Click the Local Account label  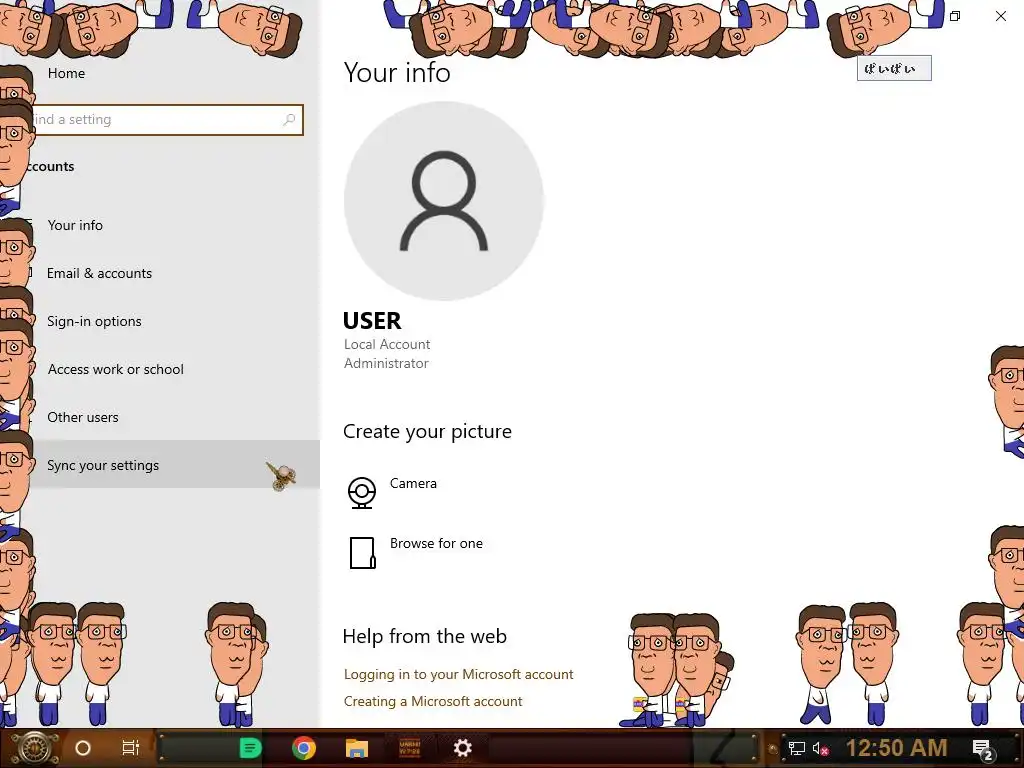pyautogui.click(x=387, y=344)
